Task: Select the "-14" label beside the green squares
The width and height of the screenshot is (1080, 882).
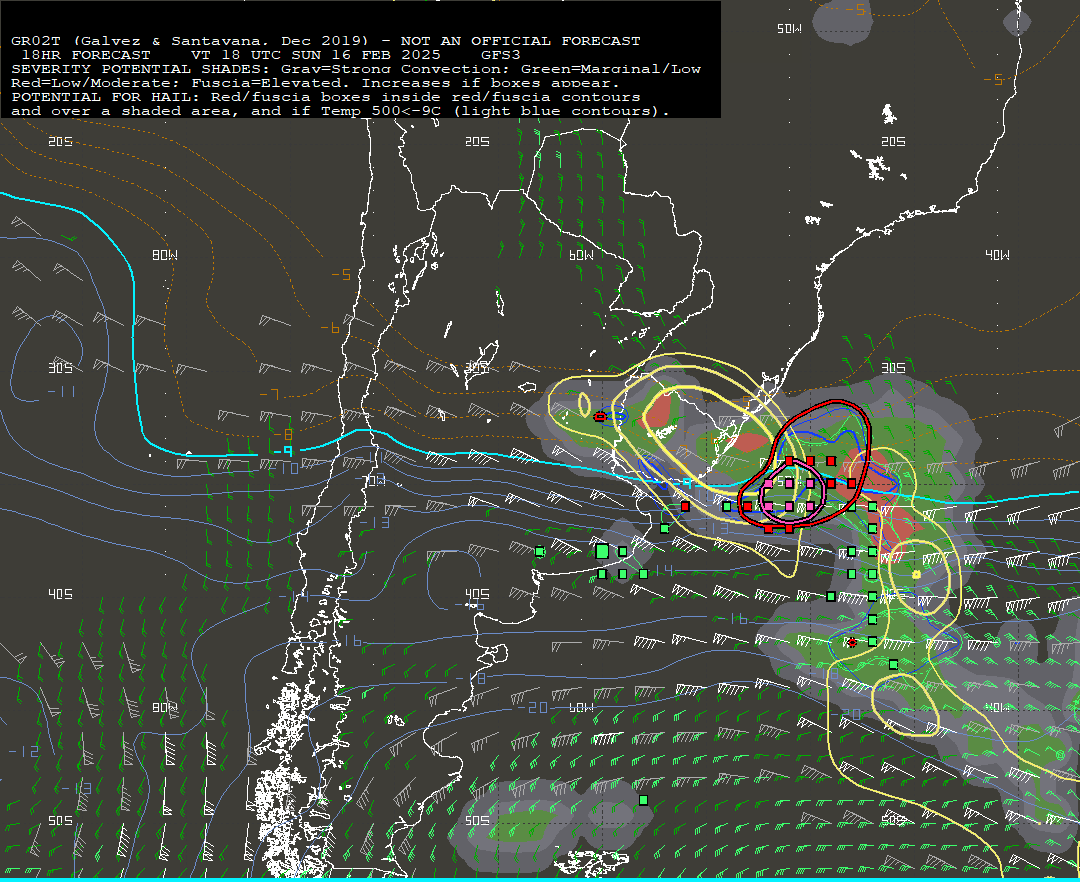Action: [x=660, y=570]
